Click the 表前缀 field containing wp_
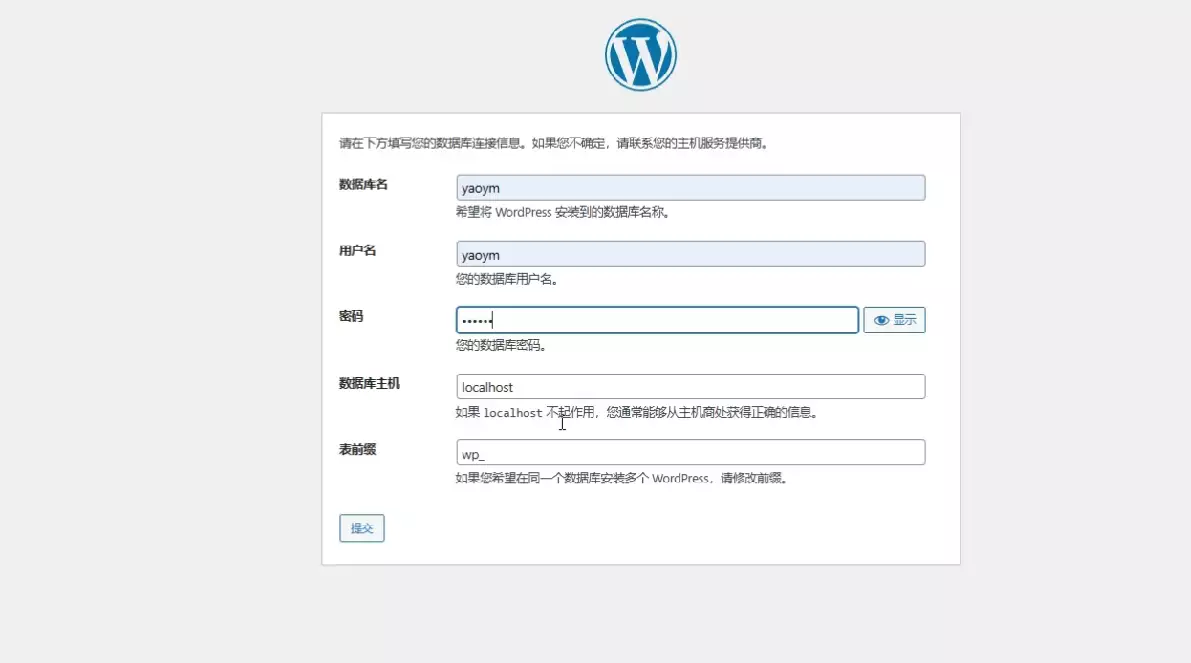 (690, 453)
